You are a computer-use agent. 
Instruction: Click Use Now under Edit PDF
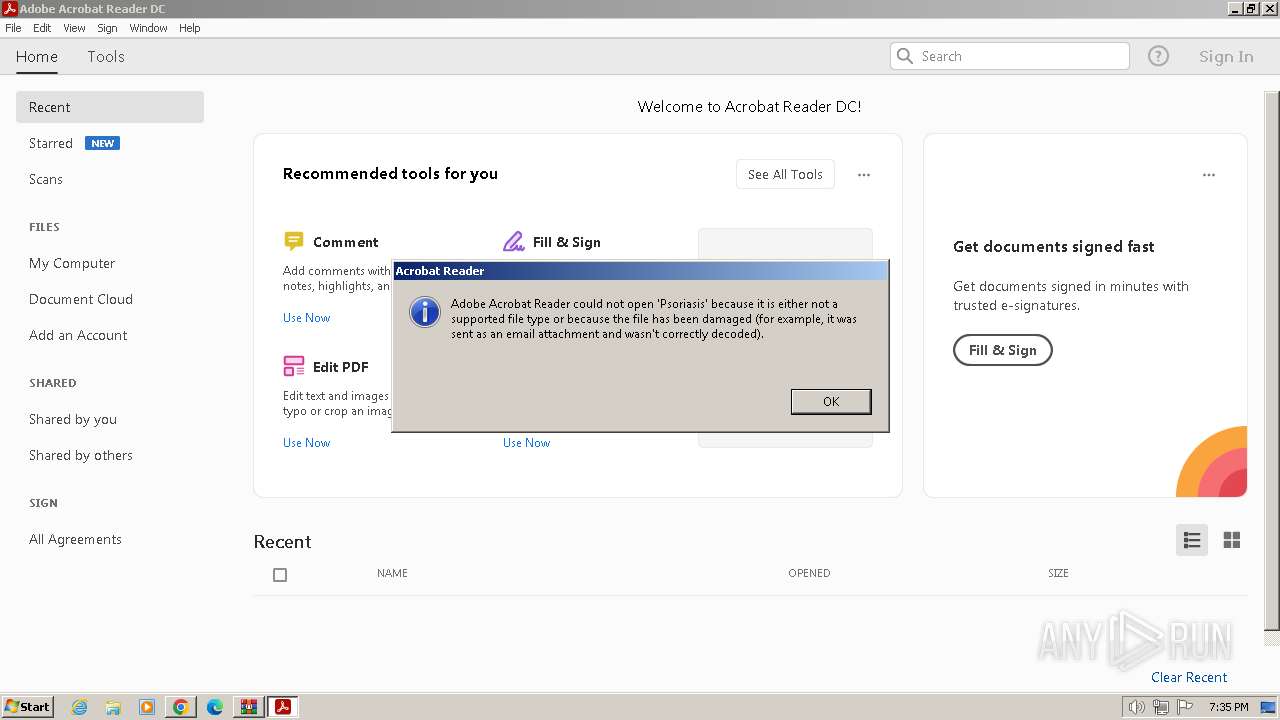(306, 443)
